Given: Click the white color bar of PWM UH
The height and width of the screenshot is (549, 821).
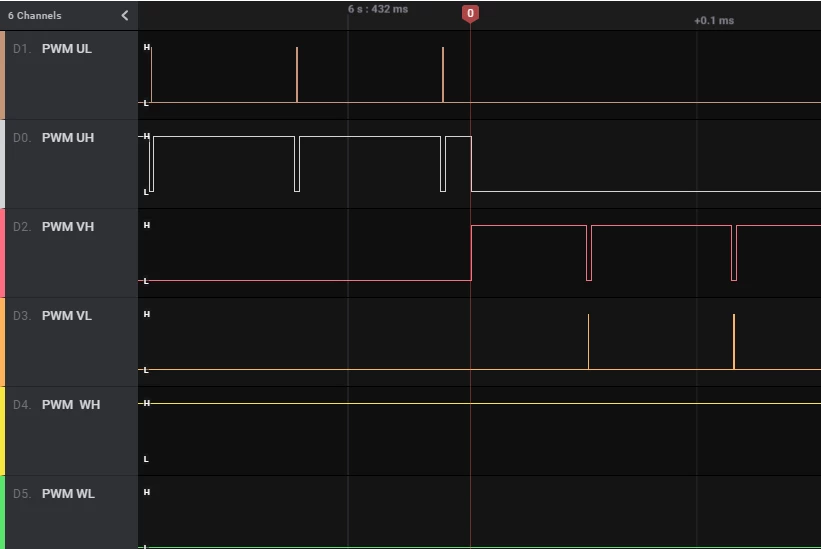Looking at the screenshot, I should click(3, 164).
